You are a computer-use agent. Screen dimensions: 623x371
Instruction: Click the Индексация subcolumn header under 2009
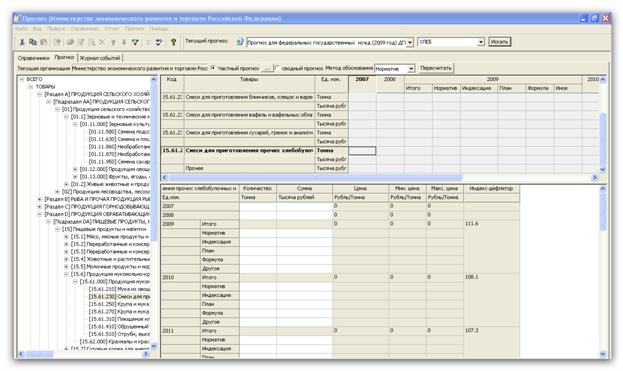[x=479, y=88]
